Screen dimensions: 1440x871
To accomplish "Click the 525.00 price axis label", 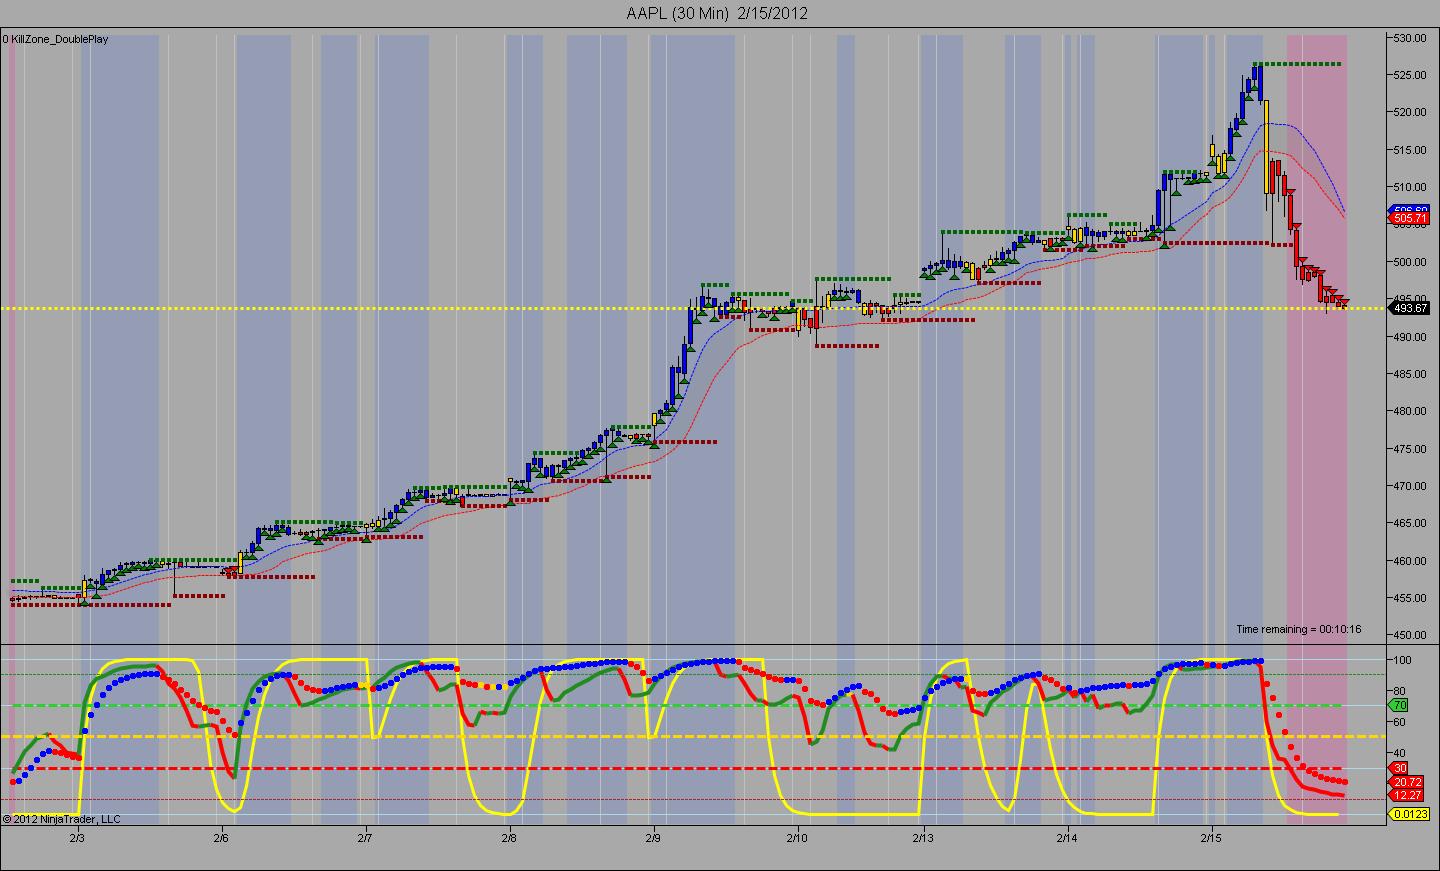I will (1408, 75).
